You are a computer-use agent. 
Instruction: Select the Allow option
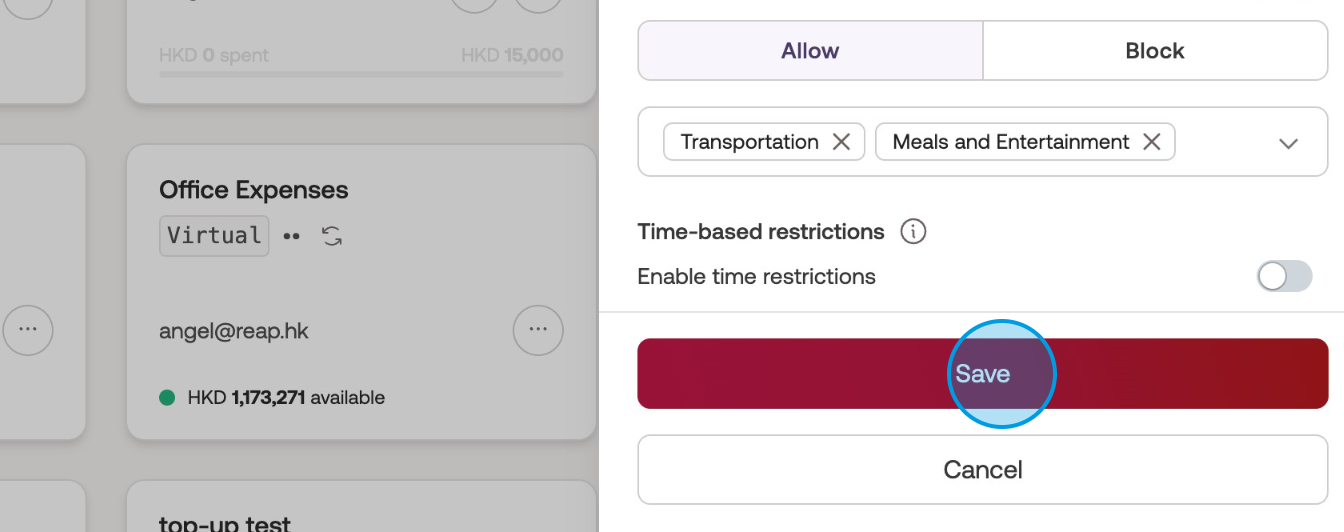(x=810, y=51)
